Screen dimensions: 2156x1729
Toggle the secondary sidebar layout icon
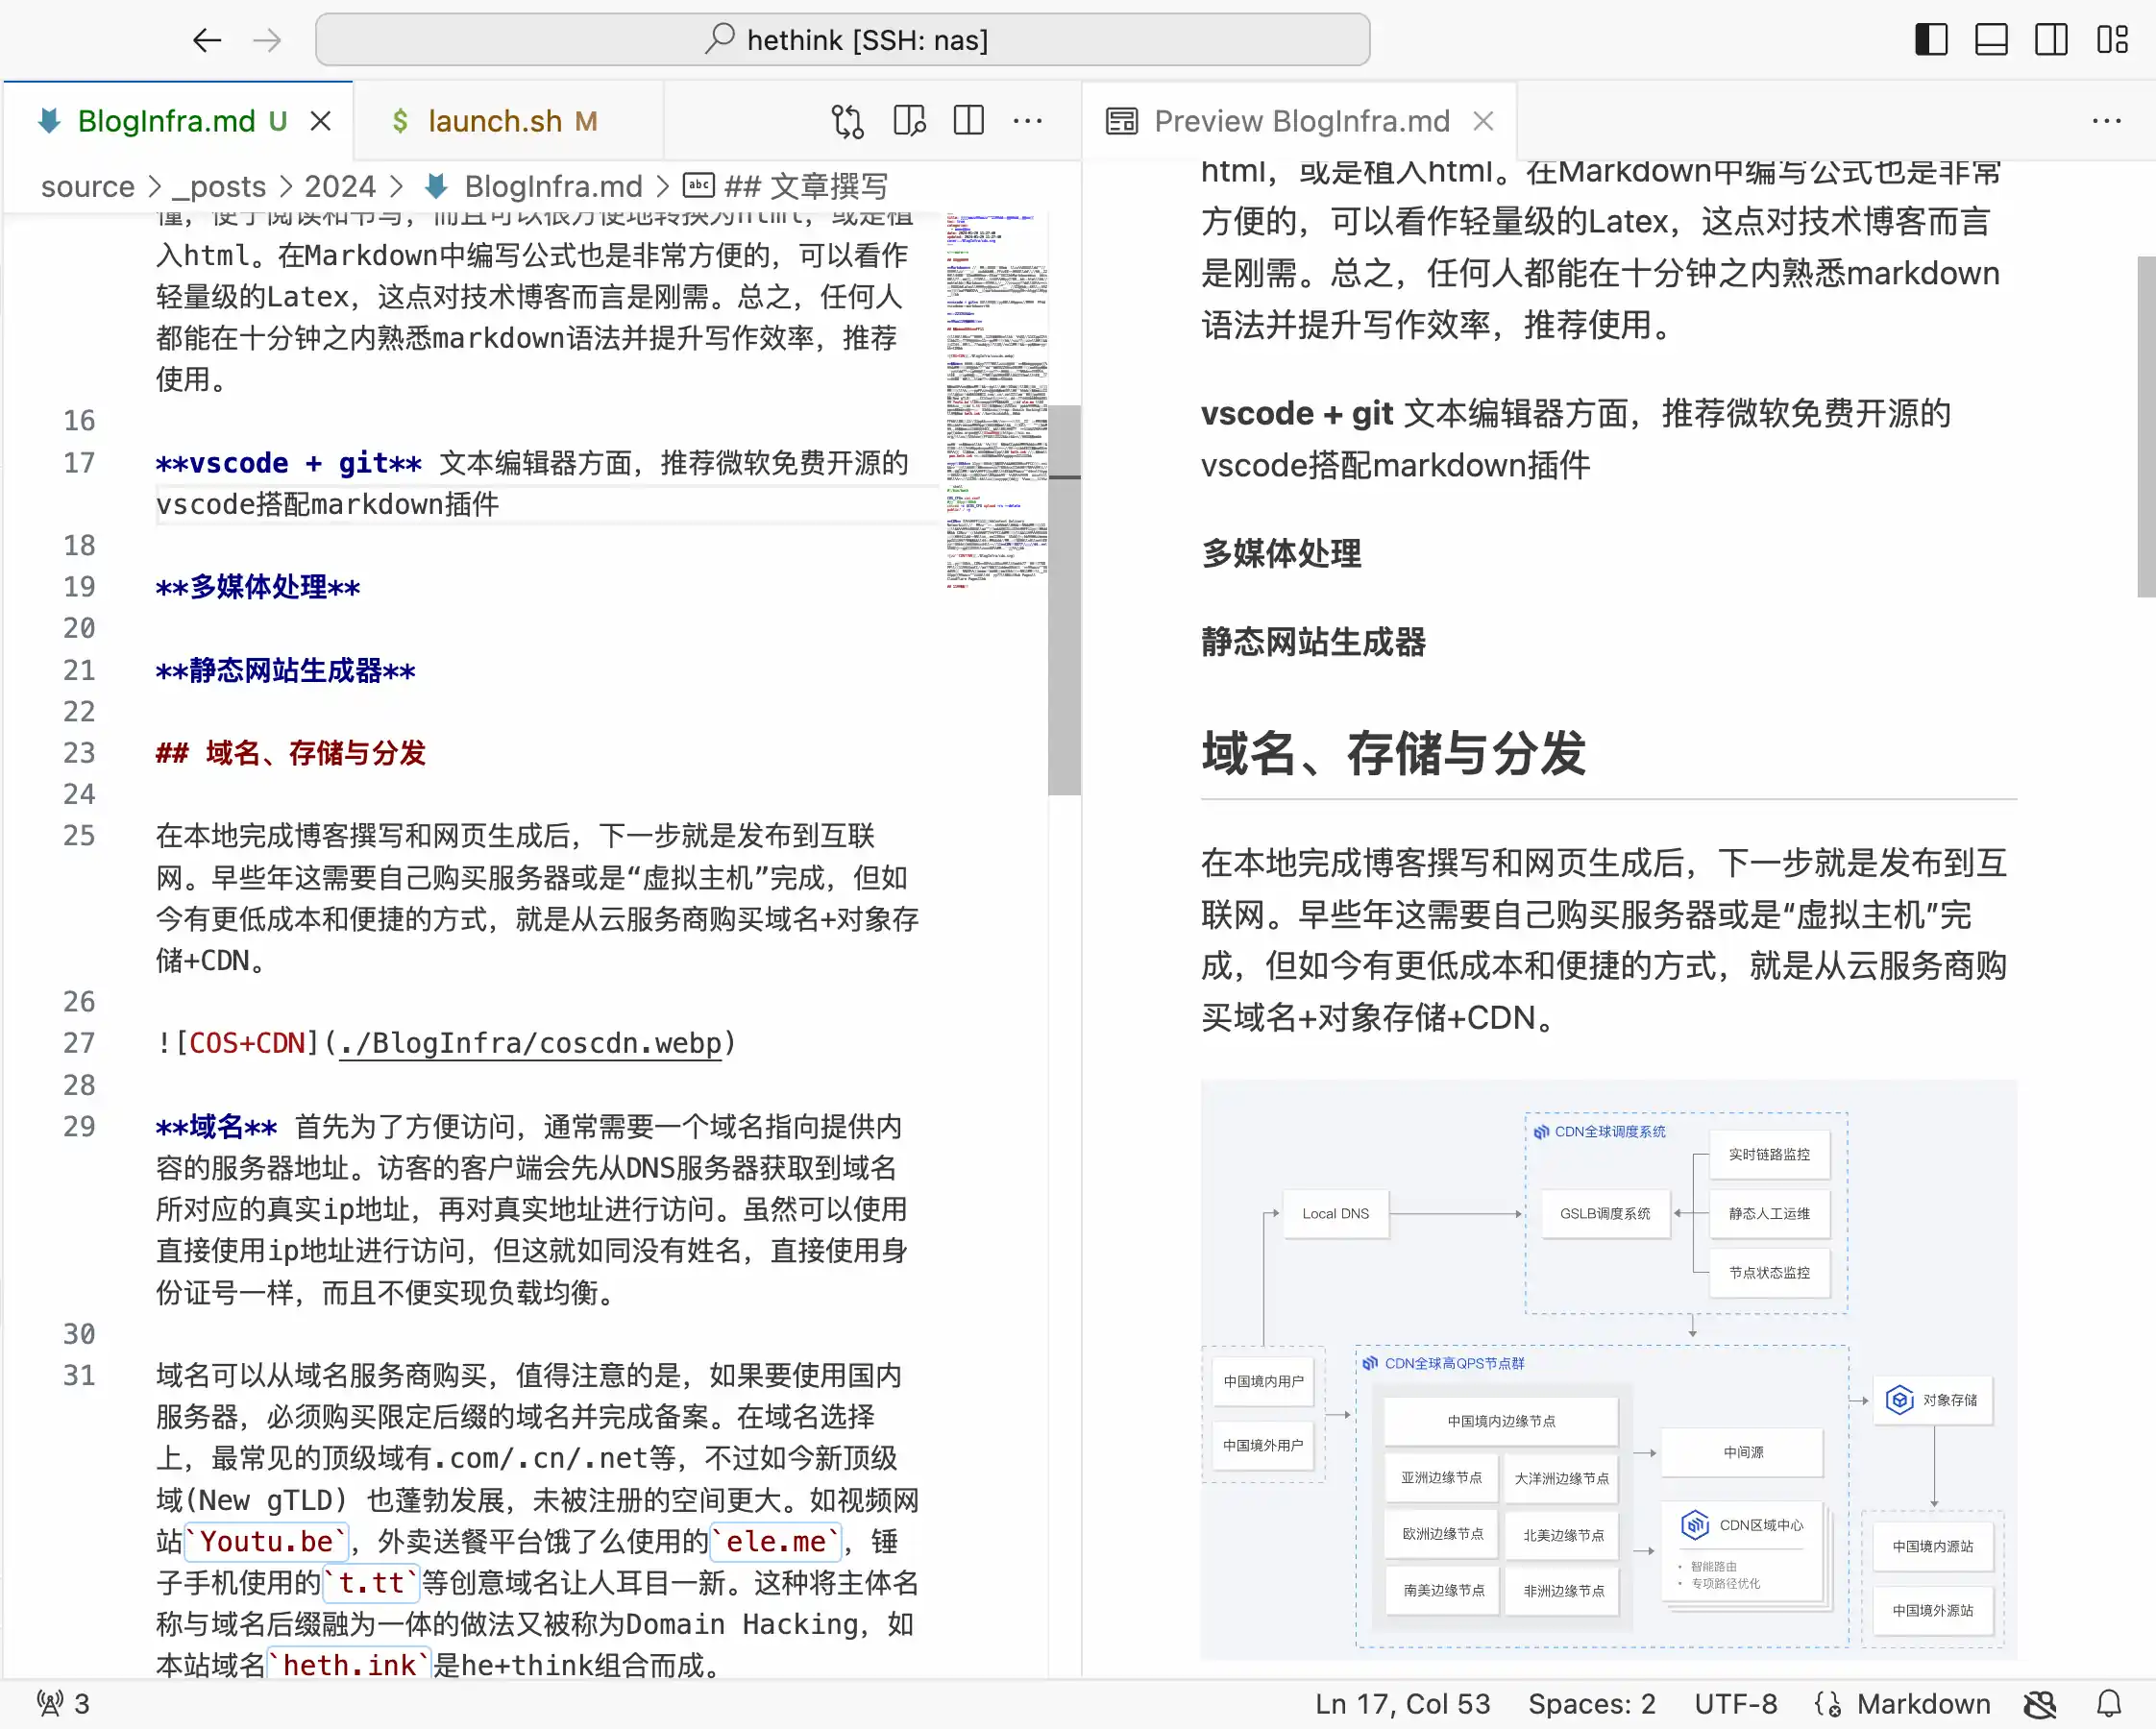click(2050, 40)
